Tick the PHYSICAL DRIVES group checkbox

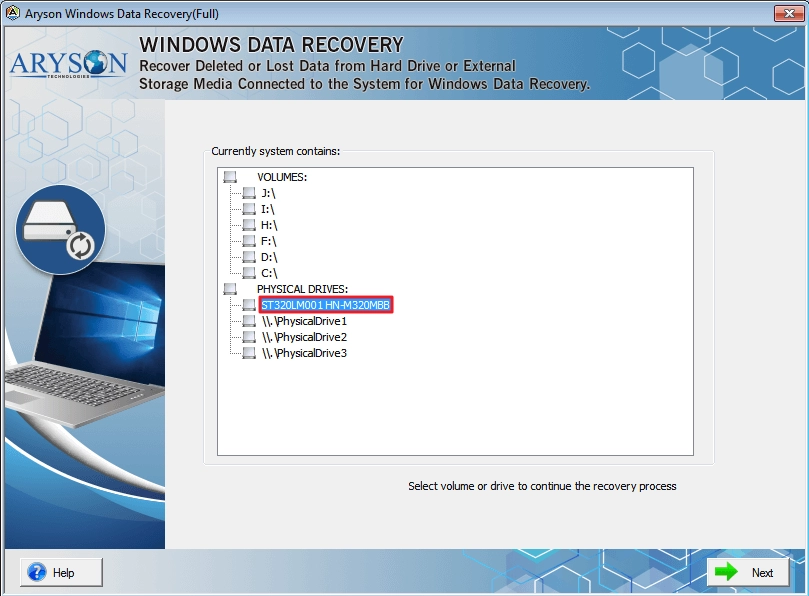230,289
